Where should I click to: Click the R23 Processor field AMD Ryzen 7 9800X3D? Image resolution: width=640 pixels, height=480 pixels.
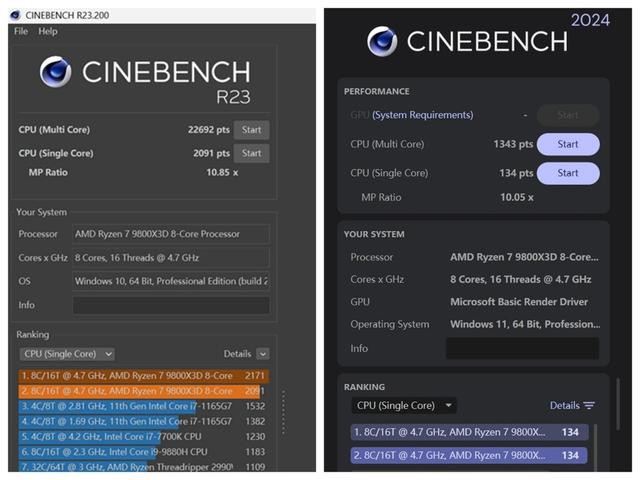click(x=171, y=234)
